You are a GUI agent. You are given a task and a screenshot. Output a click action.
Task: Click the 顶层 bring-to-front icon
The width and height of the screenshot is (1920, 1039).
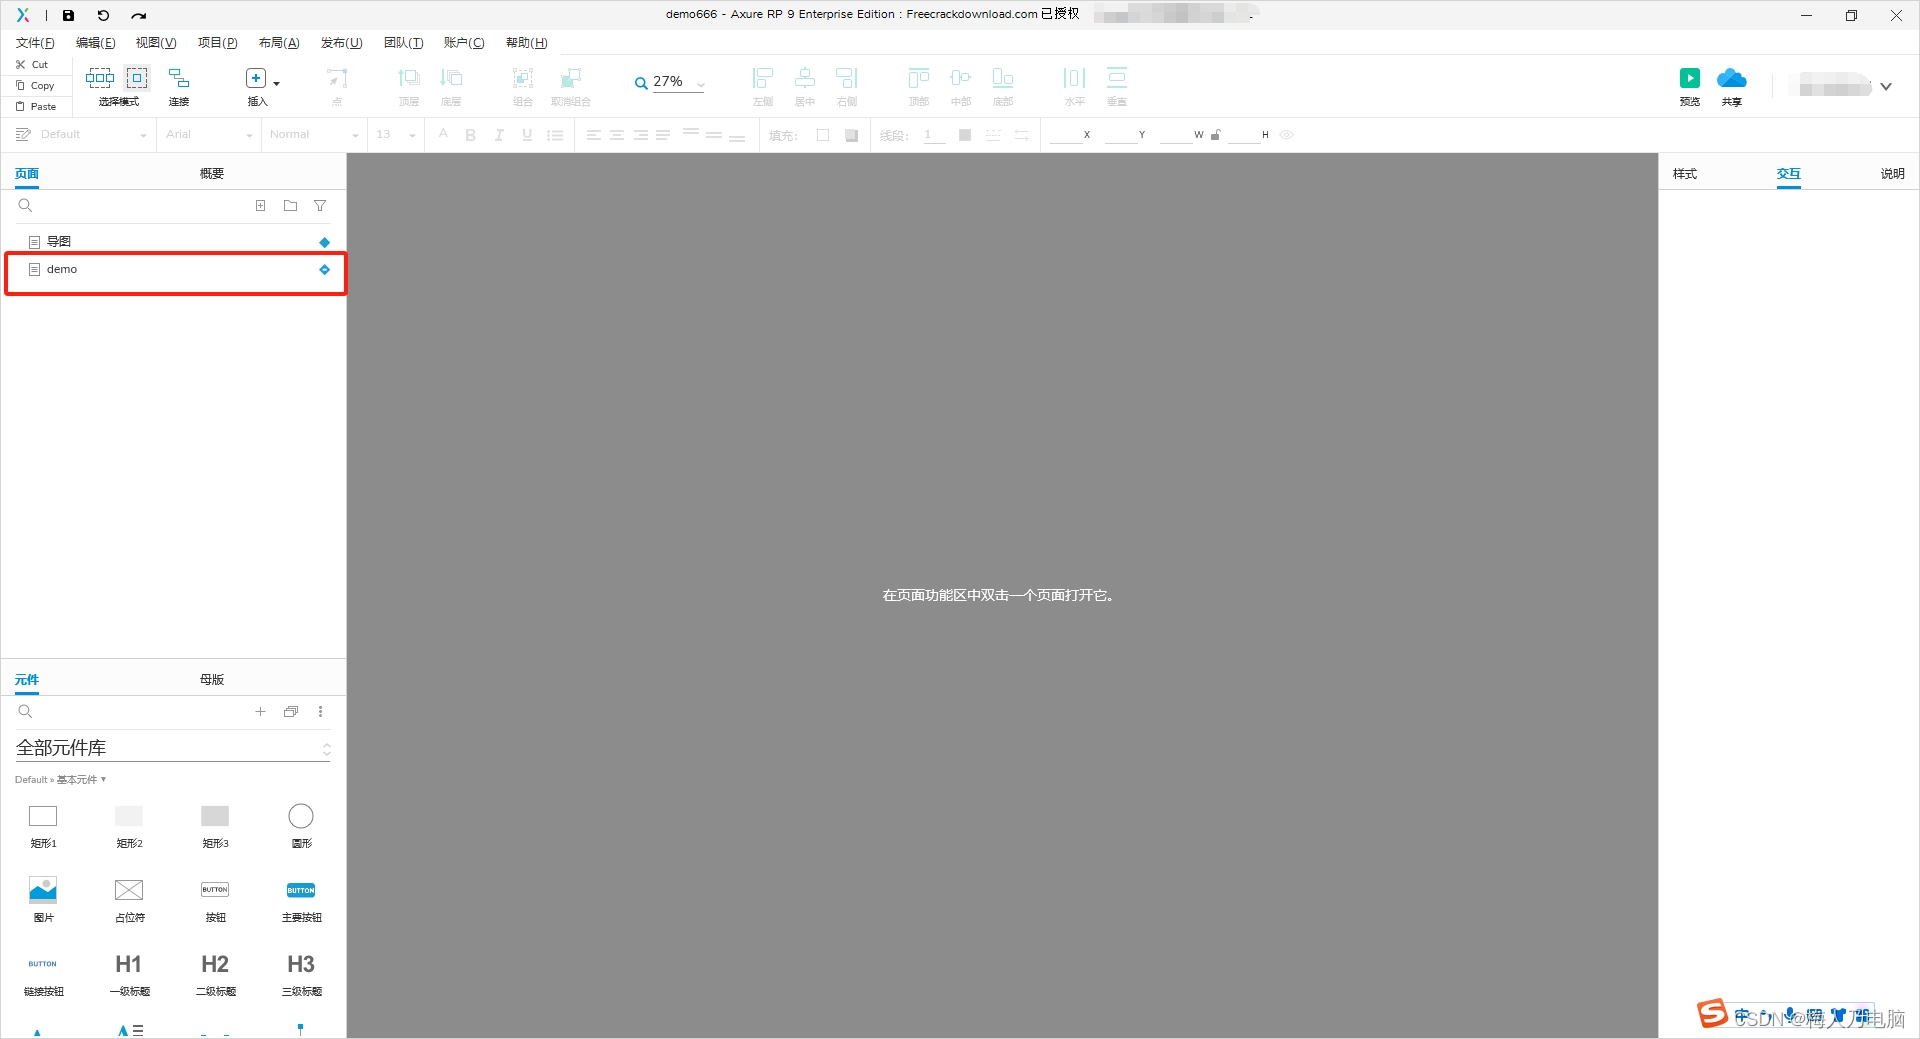tap(409, 78)
